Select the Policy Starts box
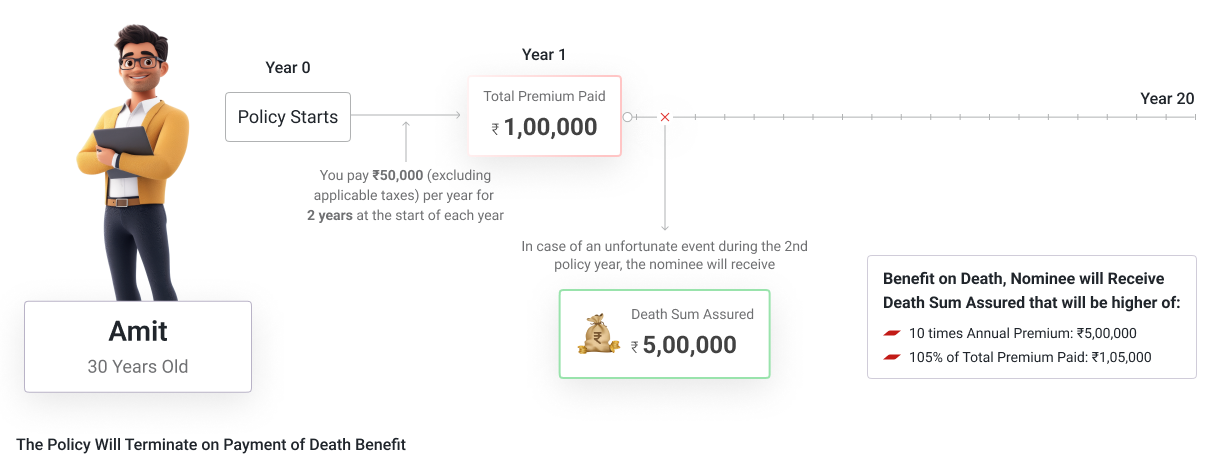The height and width of the screenshot is (473, 1222). point(288,117)
